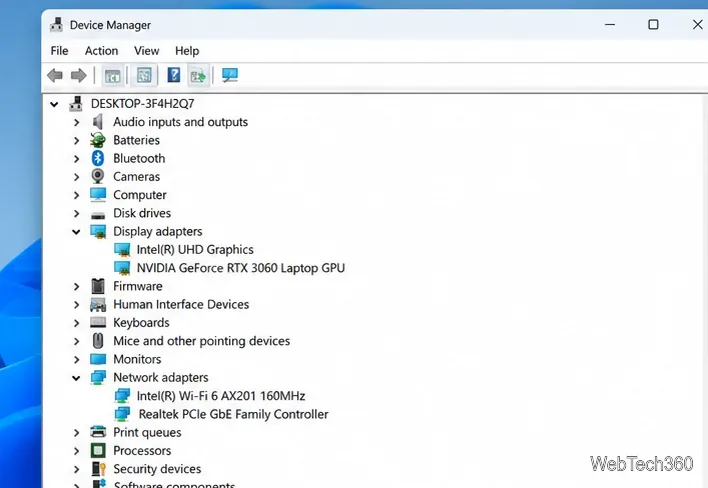Select NVIDIA GeForce RTX 3060 Laptop GPU
708x488 pixels.
[x=241, y=268]
